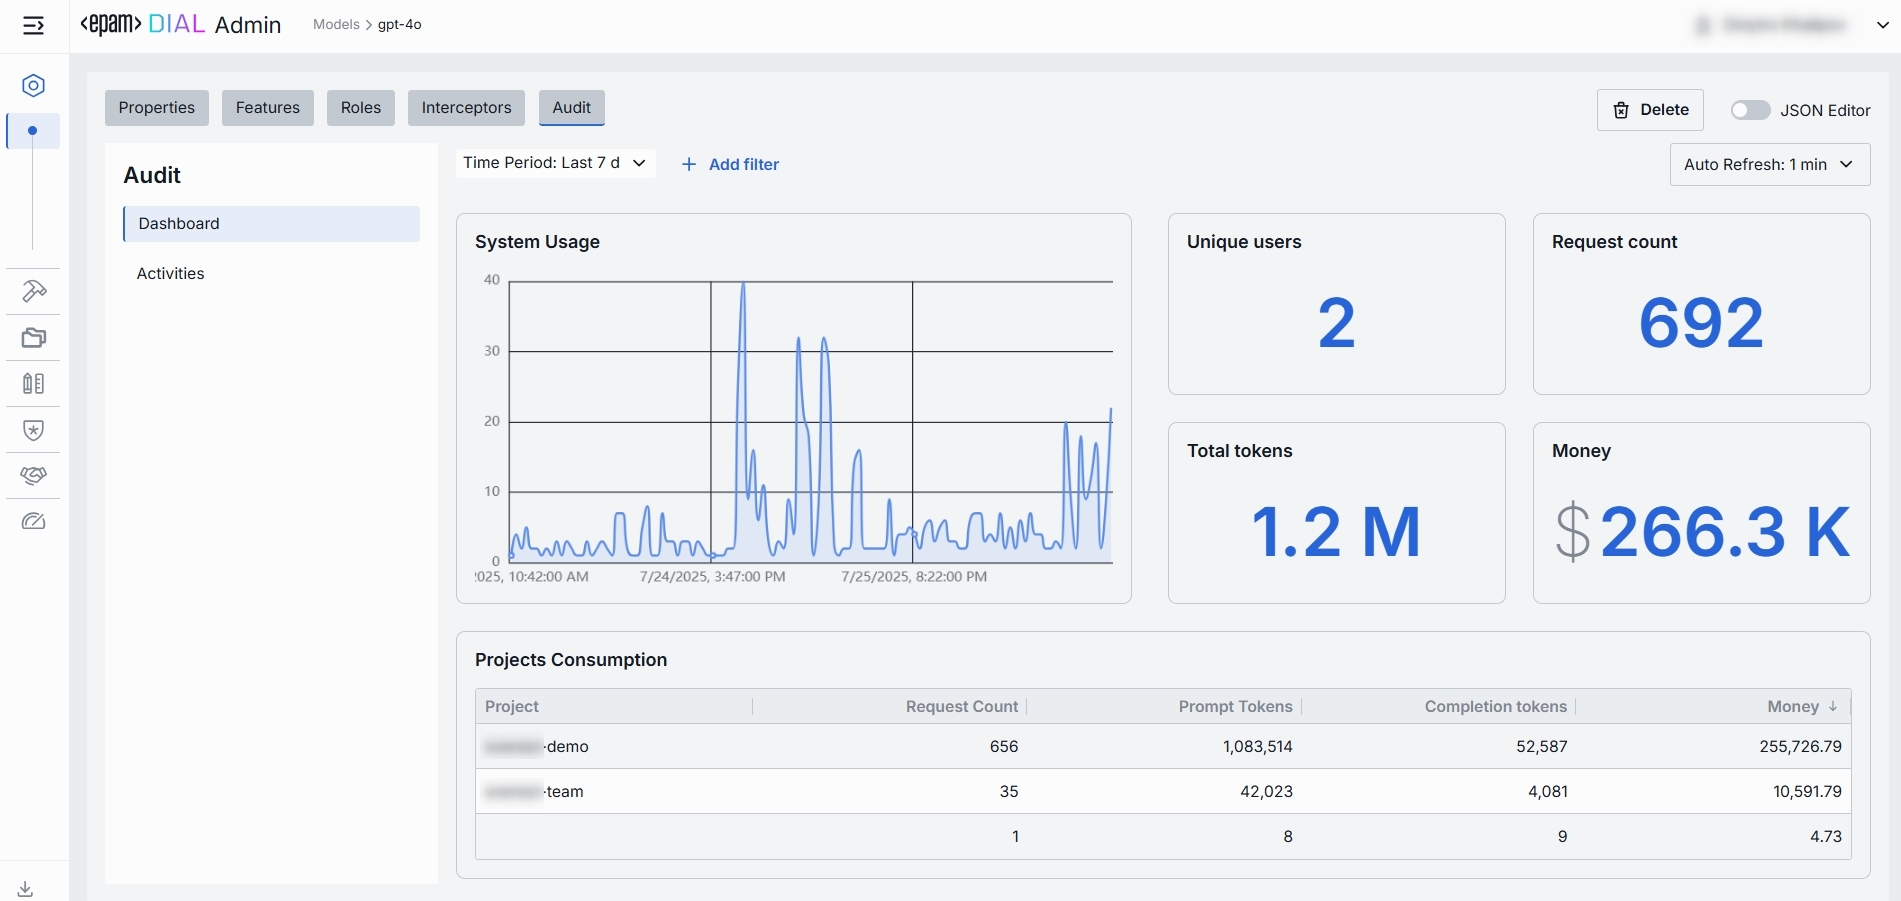The image size is (1901, 901).
Task: Click the 52,587 completion tokens cell
Action: pos(1542,747)
